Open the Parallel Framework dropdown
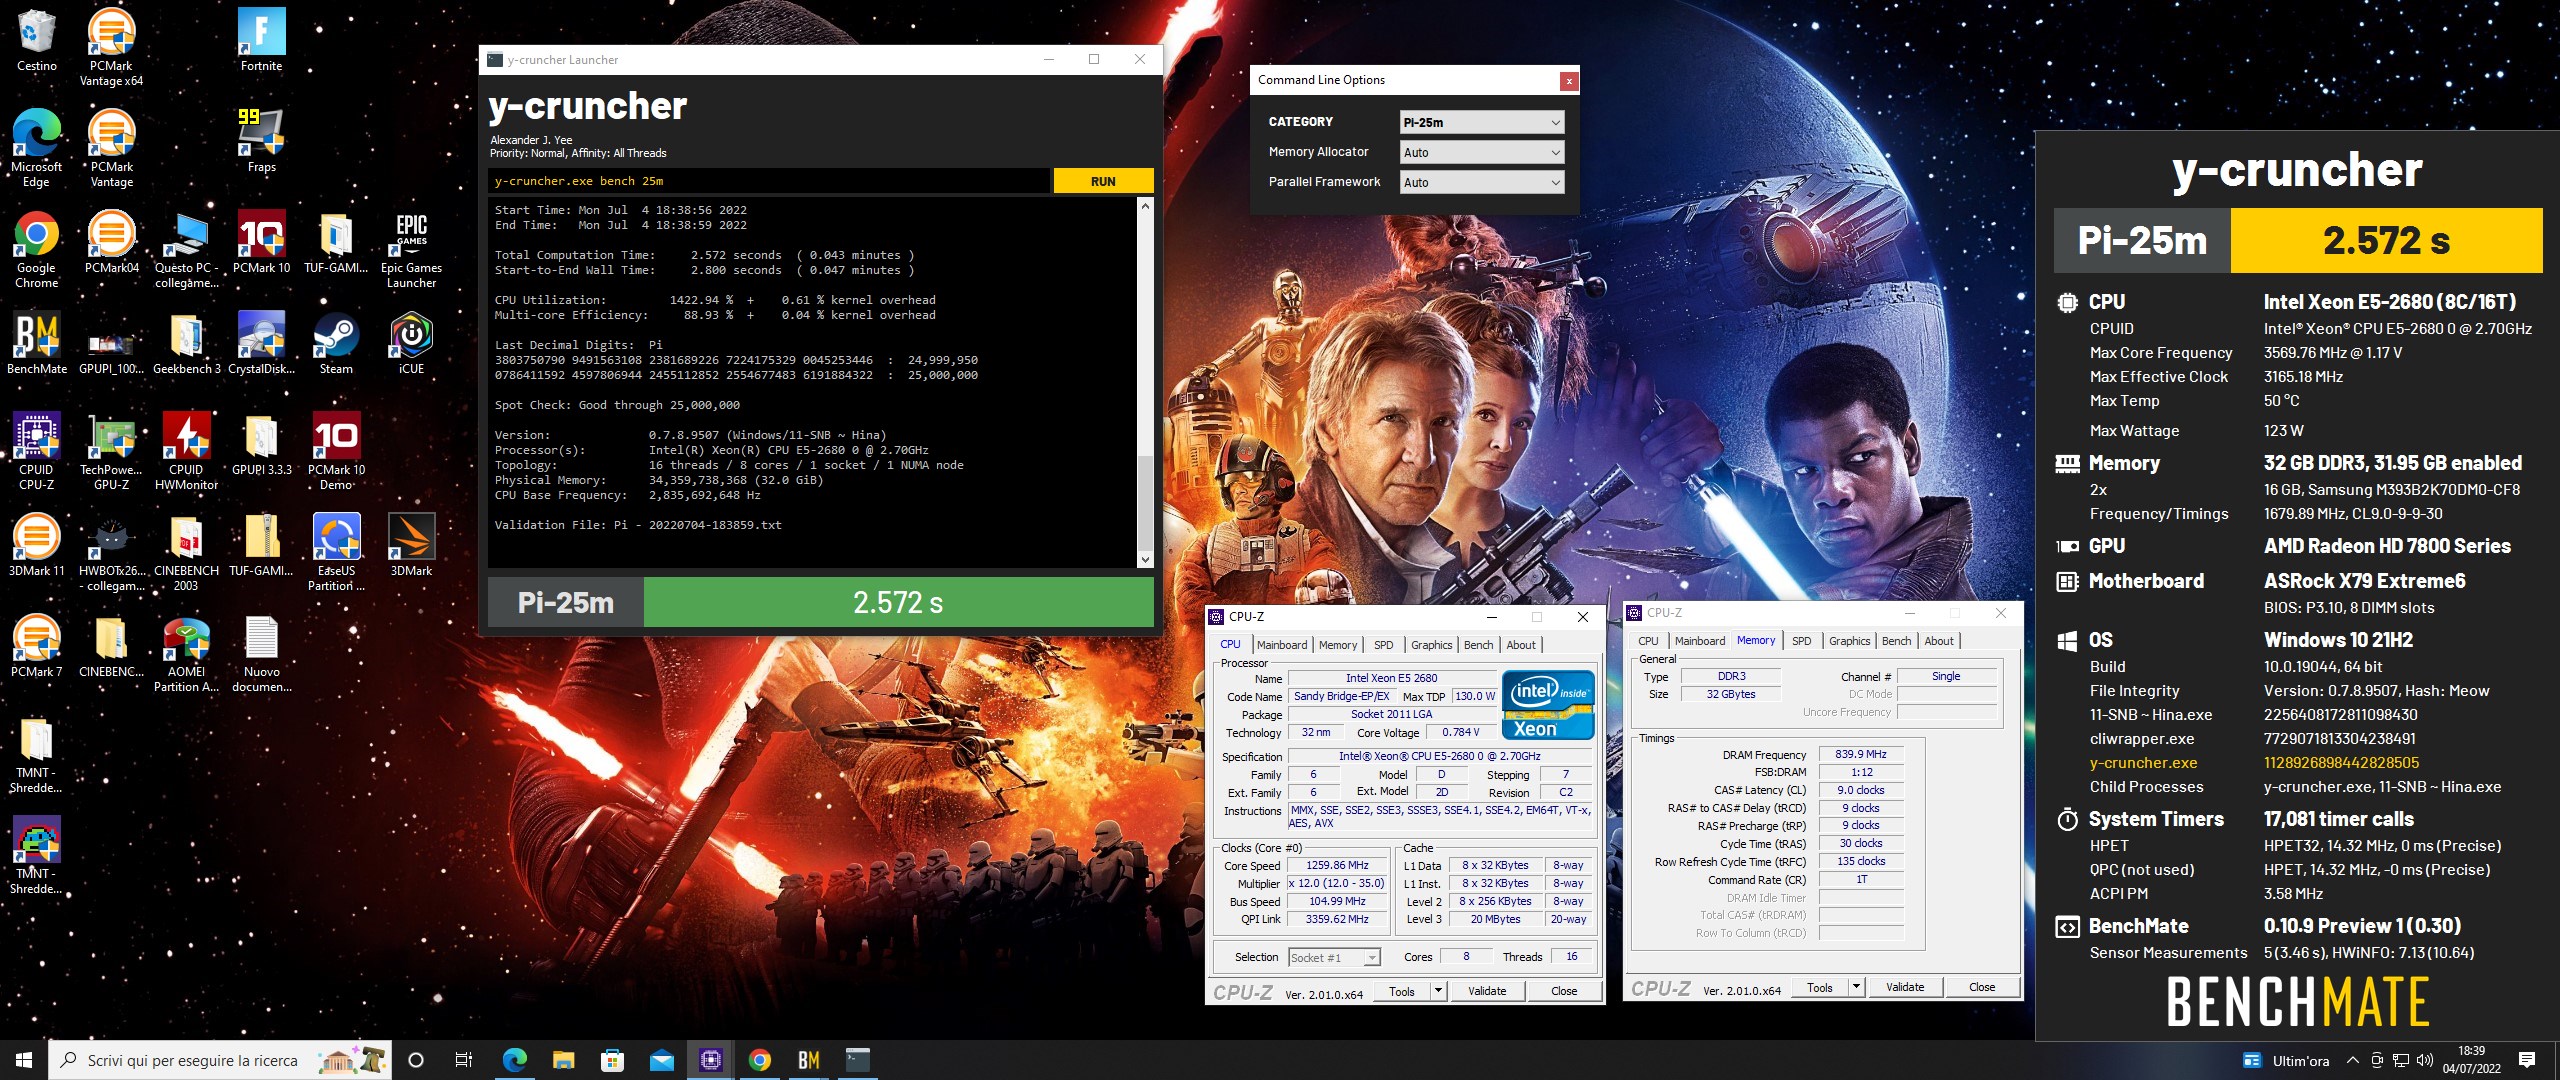2560x1080 pixels. [x=1481, y=182]
